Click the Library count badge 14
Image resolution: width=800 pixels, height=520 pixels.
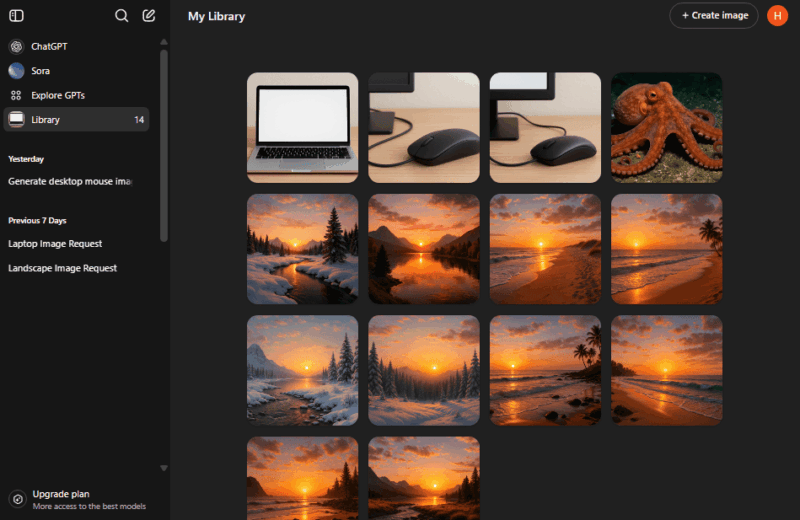[139, 120]
